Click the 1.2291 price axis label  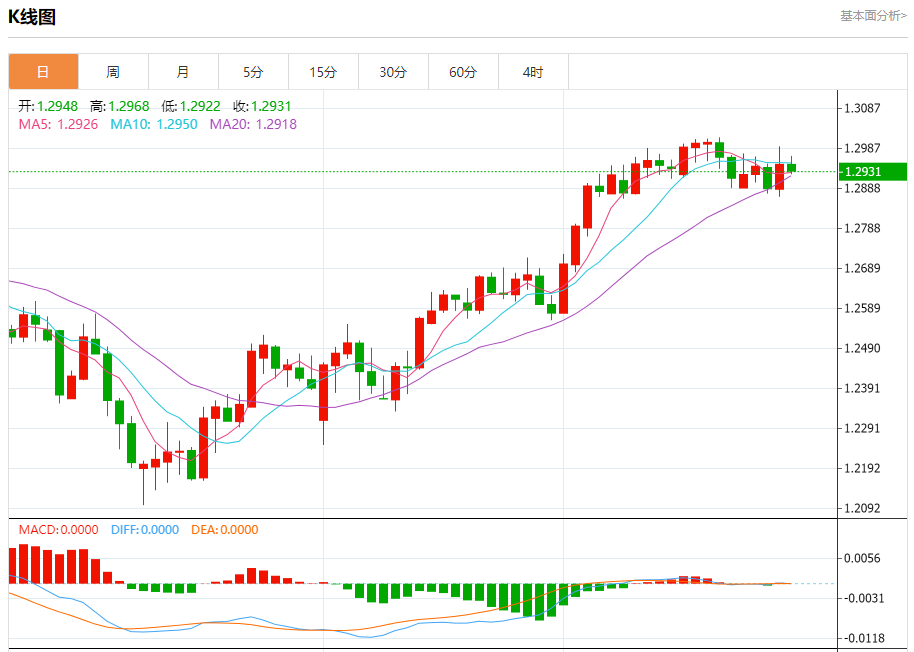[862, 428]
